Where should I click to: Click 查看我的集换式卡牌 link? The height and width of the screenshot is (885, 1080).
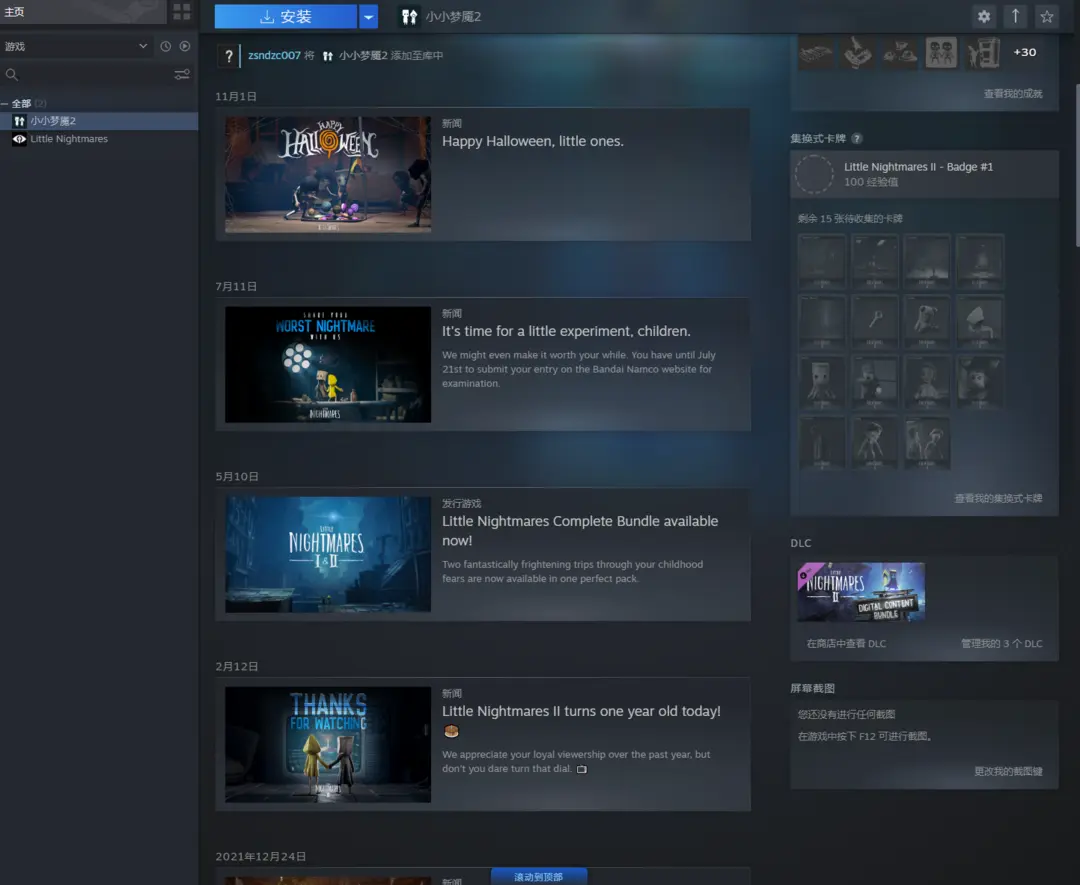[x=998, y=498]
